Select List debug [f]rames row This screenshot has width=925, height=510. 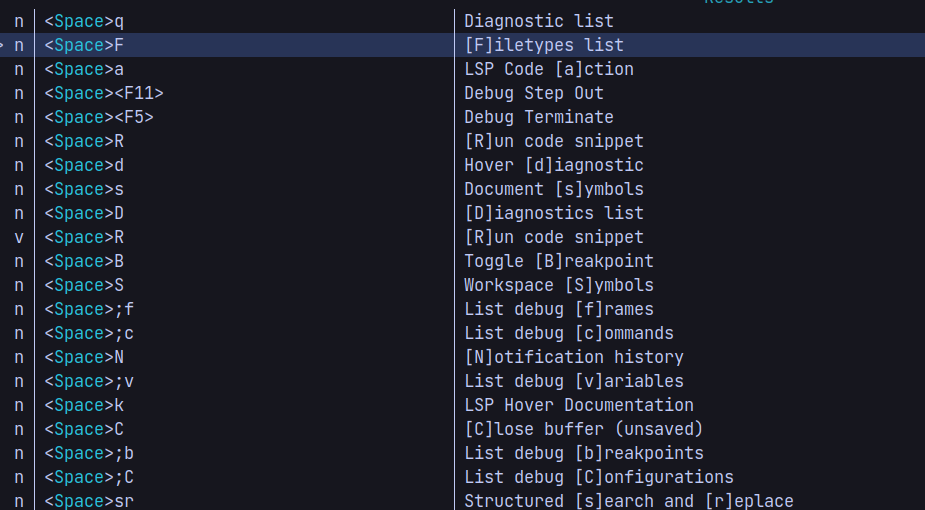point(462,309)
